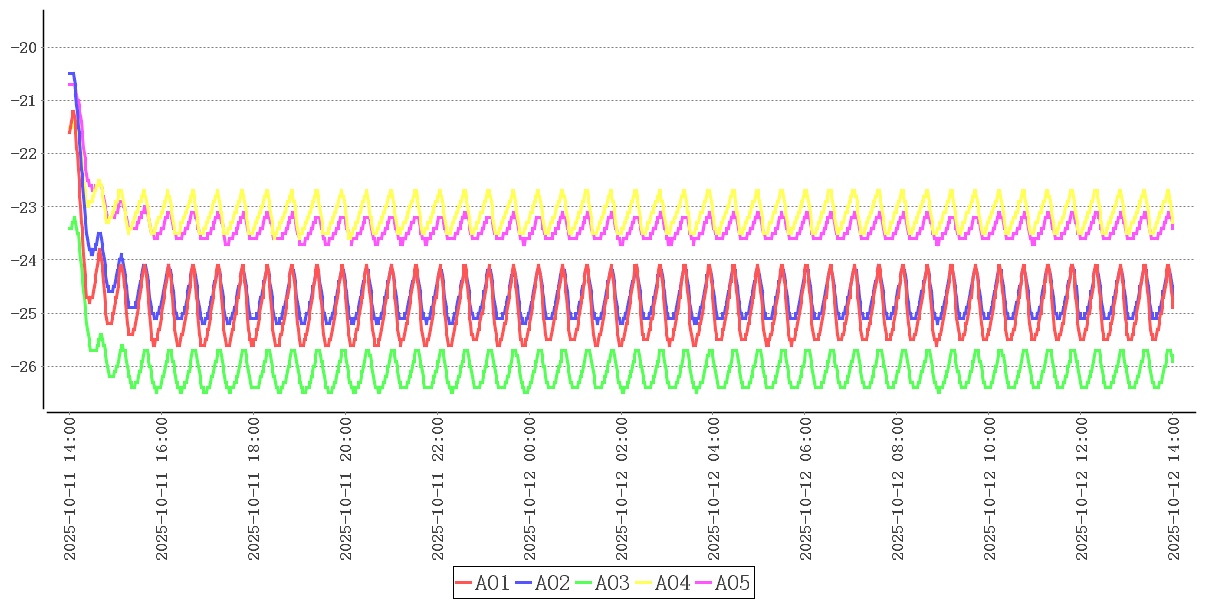This screenshot has width=1207, height=600.
Task: Click the red A01 legend line marker
Action: pyautogui.click(x=464, y=583)
